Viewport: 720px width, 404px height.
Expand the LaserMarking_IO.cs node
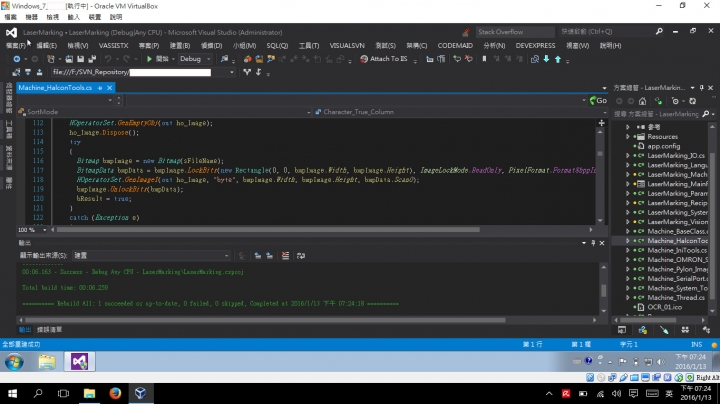tap(628, 156)
